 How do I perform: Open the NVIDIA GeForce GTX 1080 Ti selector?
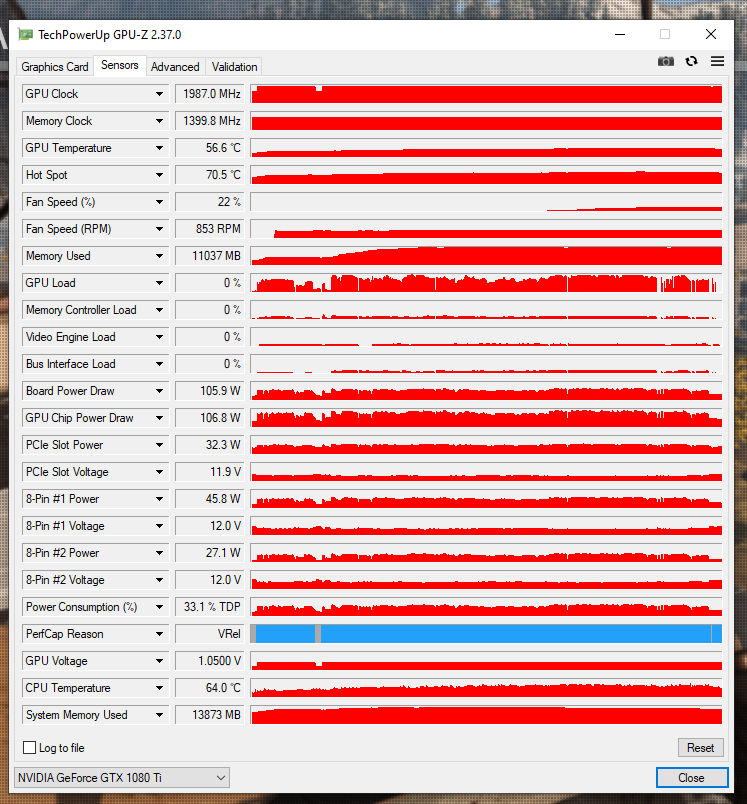[122, 777]
